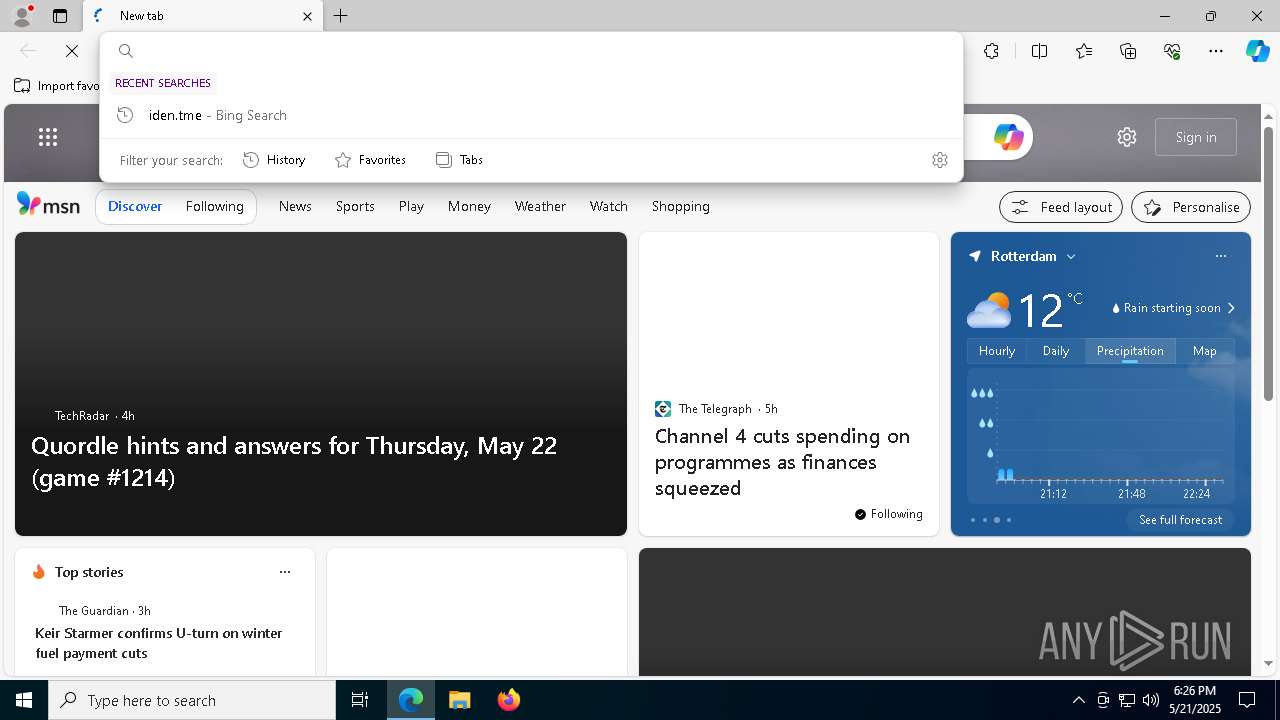The image size is (1280, 720).
Task: Open Rain starting soon alert
Action: click(1174, 308)
